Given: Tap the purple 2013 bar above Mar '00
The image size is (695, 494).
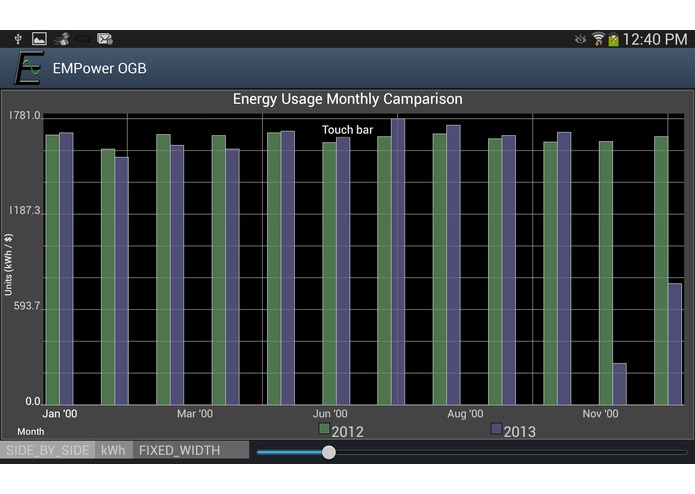Looking at the screenshot, I should (177, 275).
